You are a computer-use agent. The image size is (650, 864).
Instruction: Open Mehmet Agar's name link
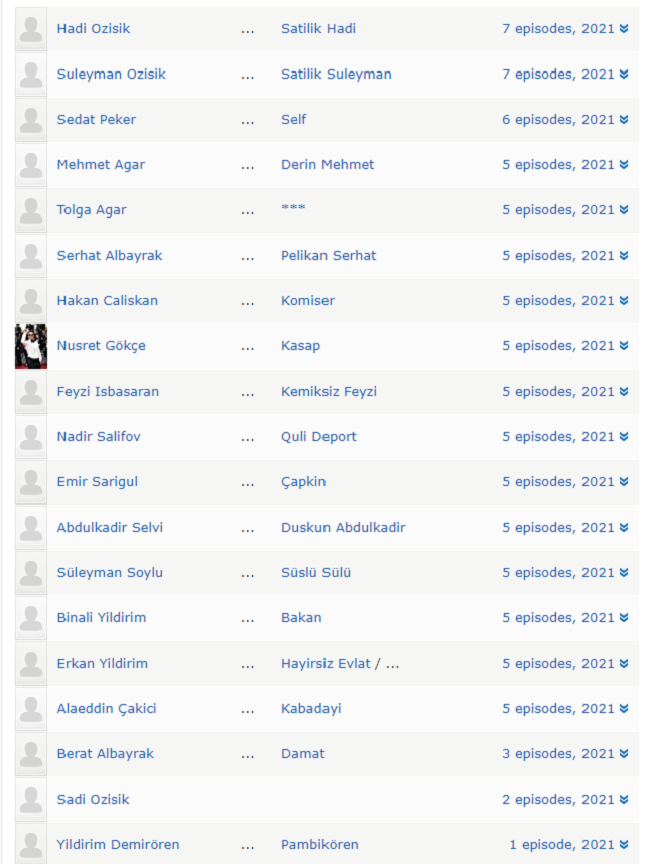[101, 165]
